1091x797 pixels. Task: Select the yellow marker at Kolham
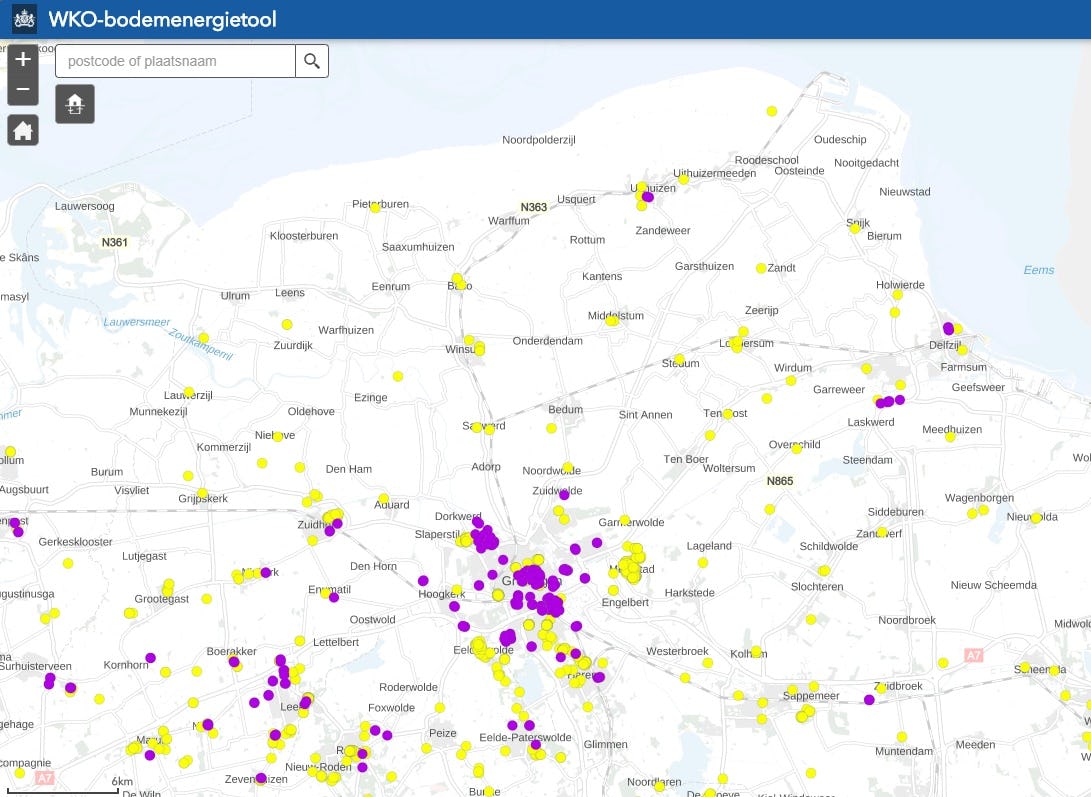[757, 652]
